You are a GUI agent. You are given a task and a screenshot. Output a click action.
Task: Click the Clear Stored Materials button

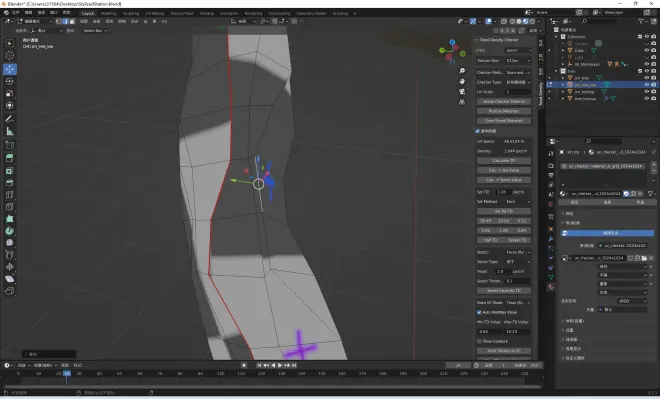(x=504, y=121)
